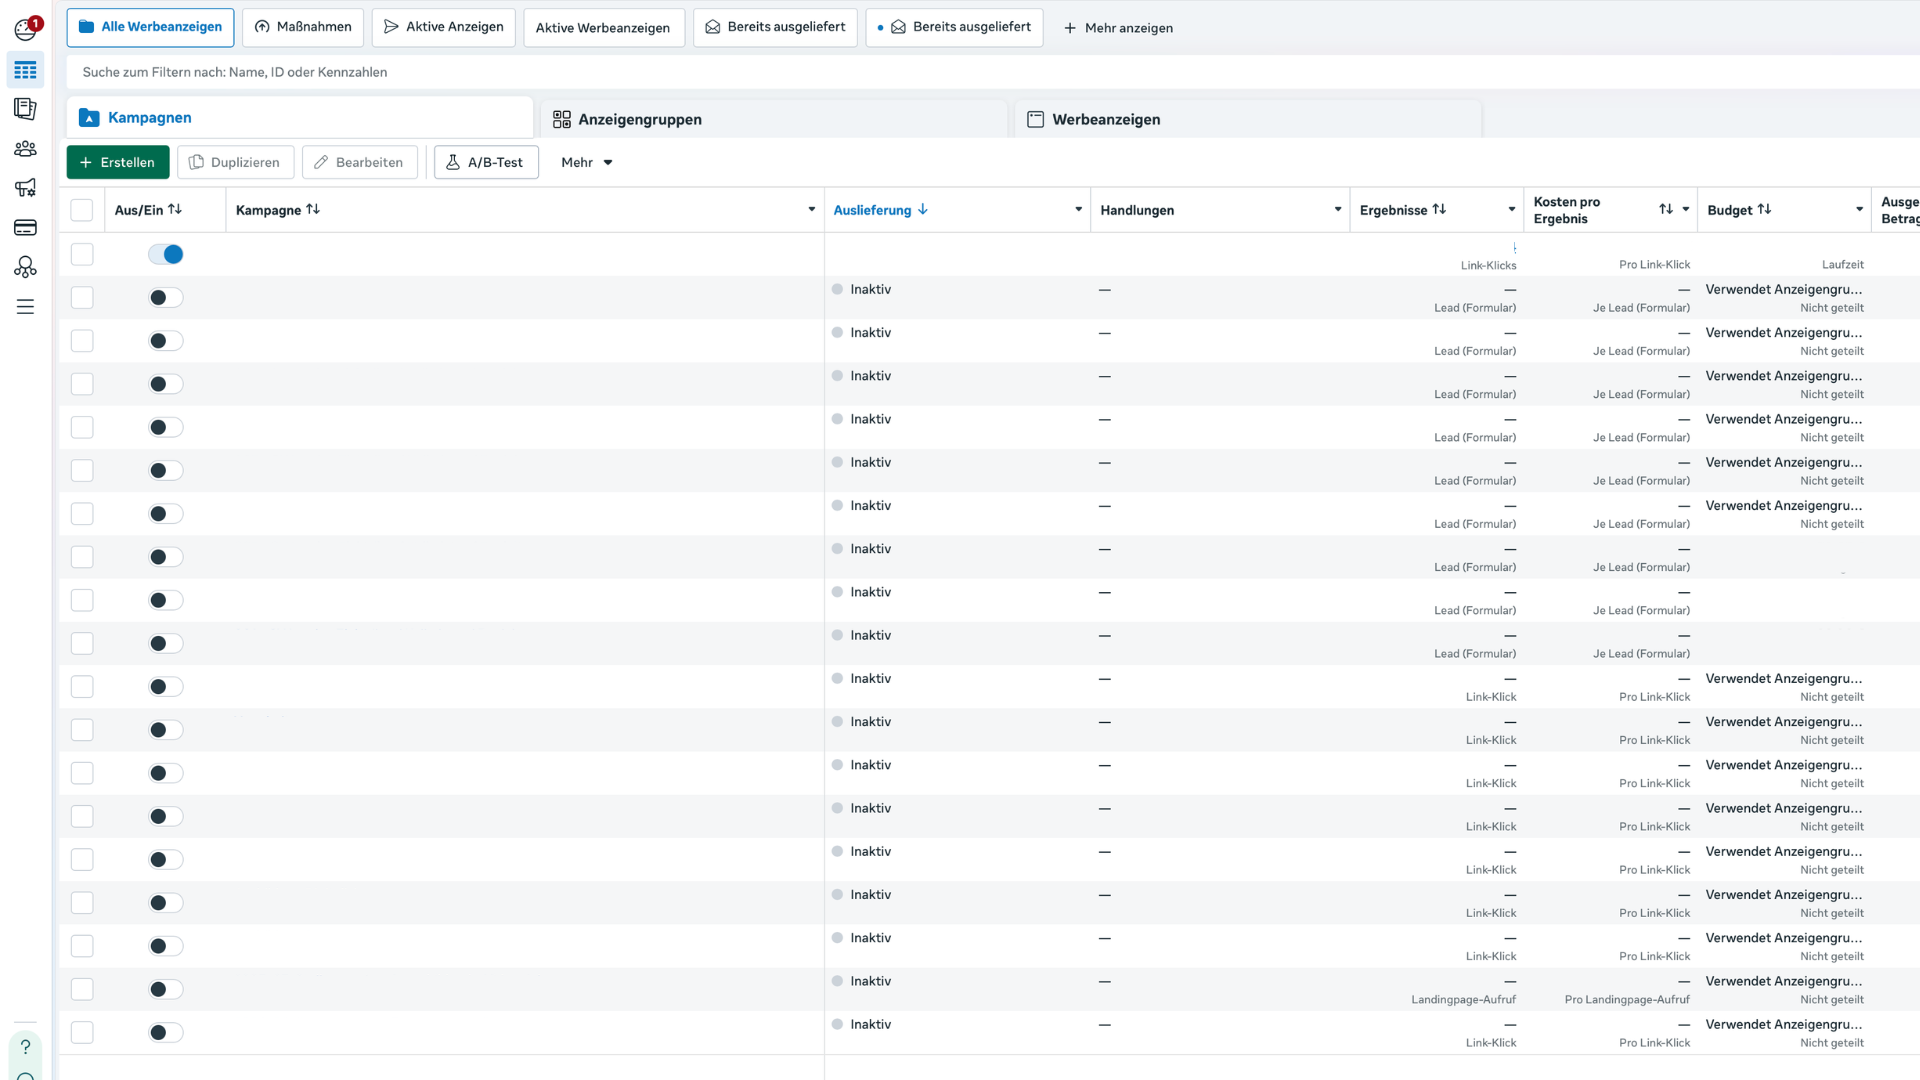Click the Pro Landingpage-Aufruf cost label
The width and height of the screenshot is (1920, 1080).
(x=1627, y=999)
